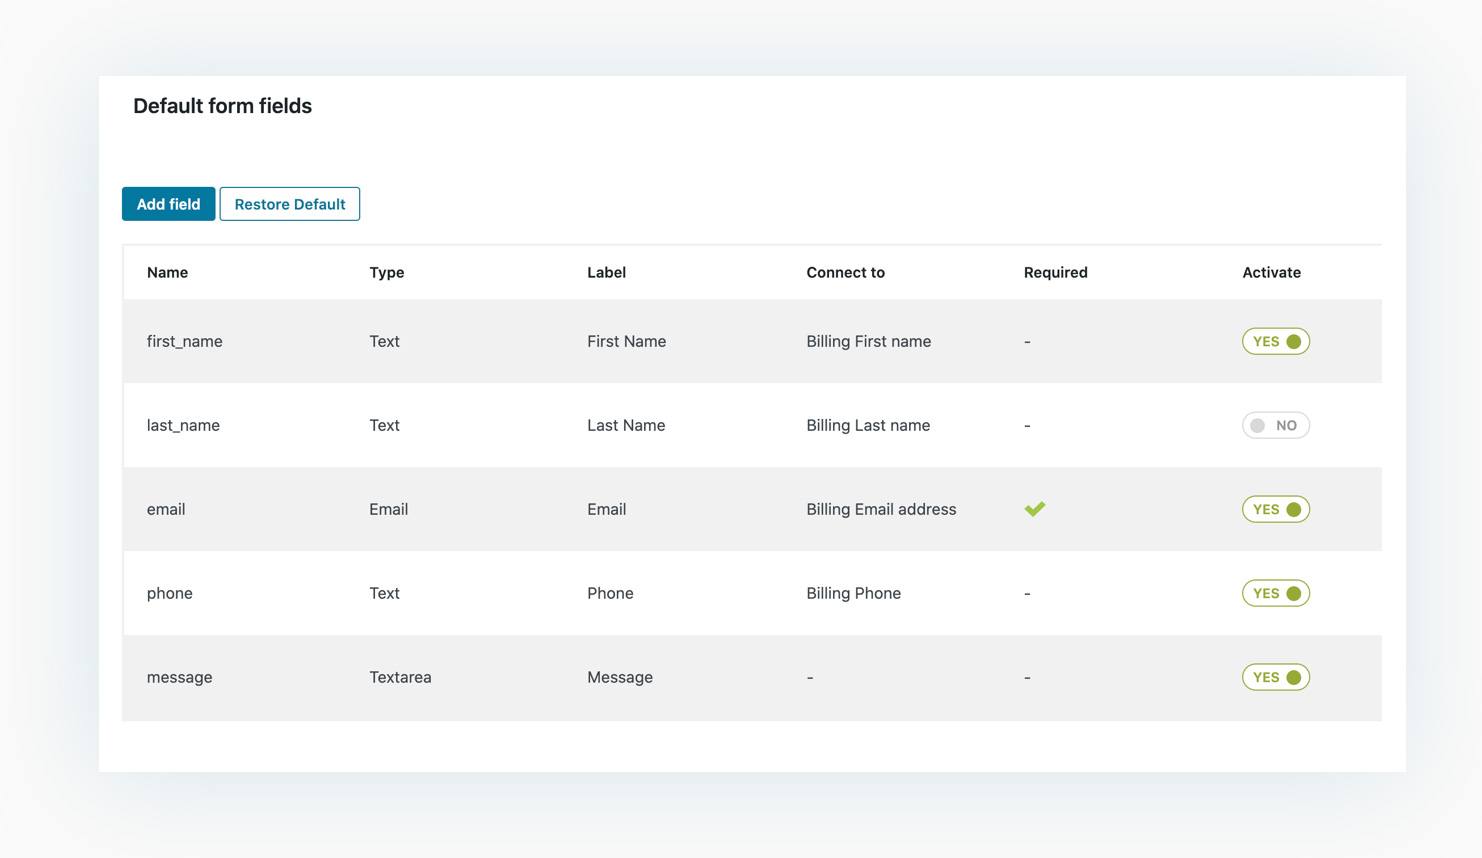The image size is (1482, 858).
Task: Click the Required column header
Action: click(1055, 272)
